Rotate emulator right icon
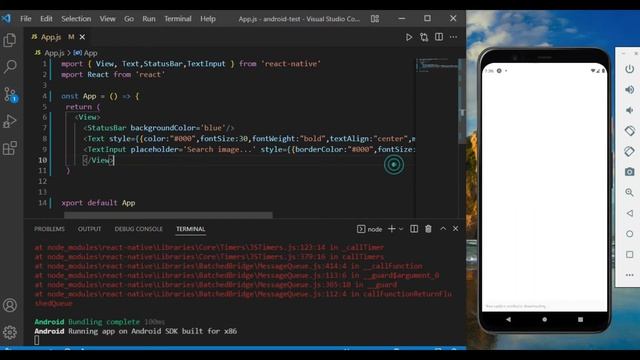Viewport: 640px width, 360px height. pos(629,151)
